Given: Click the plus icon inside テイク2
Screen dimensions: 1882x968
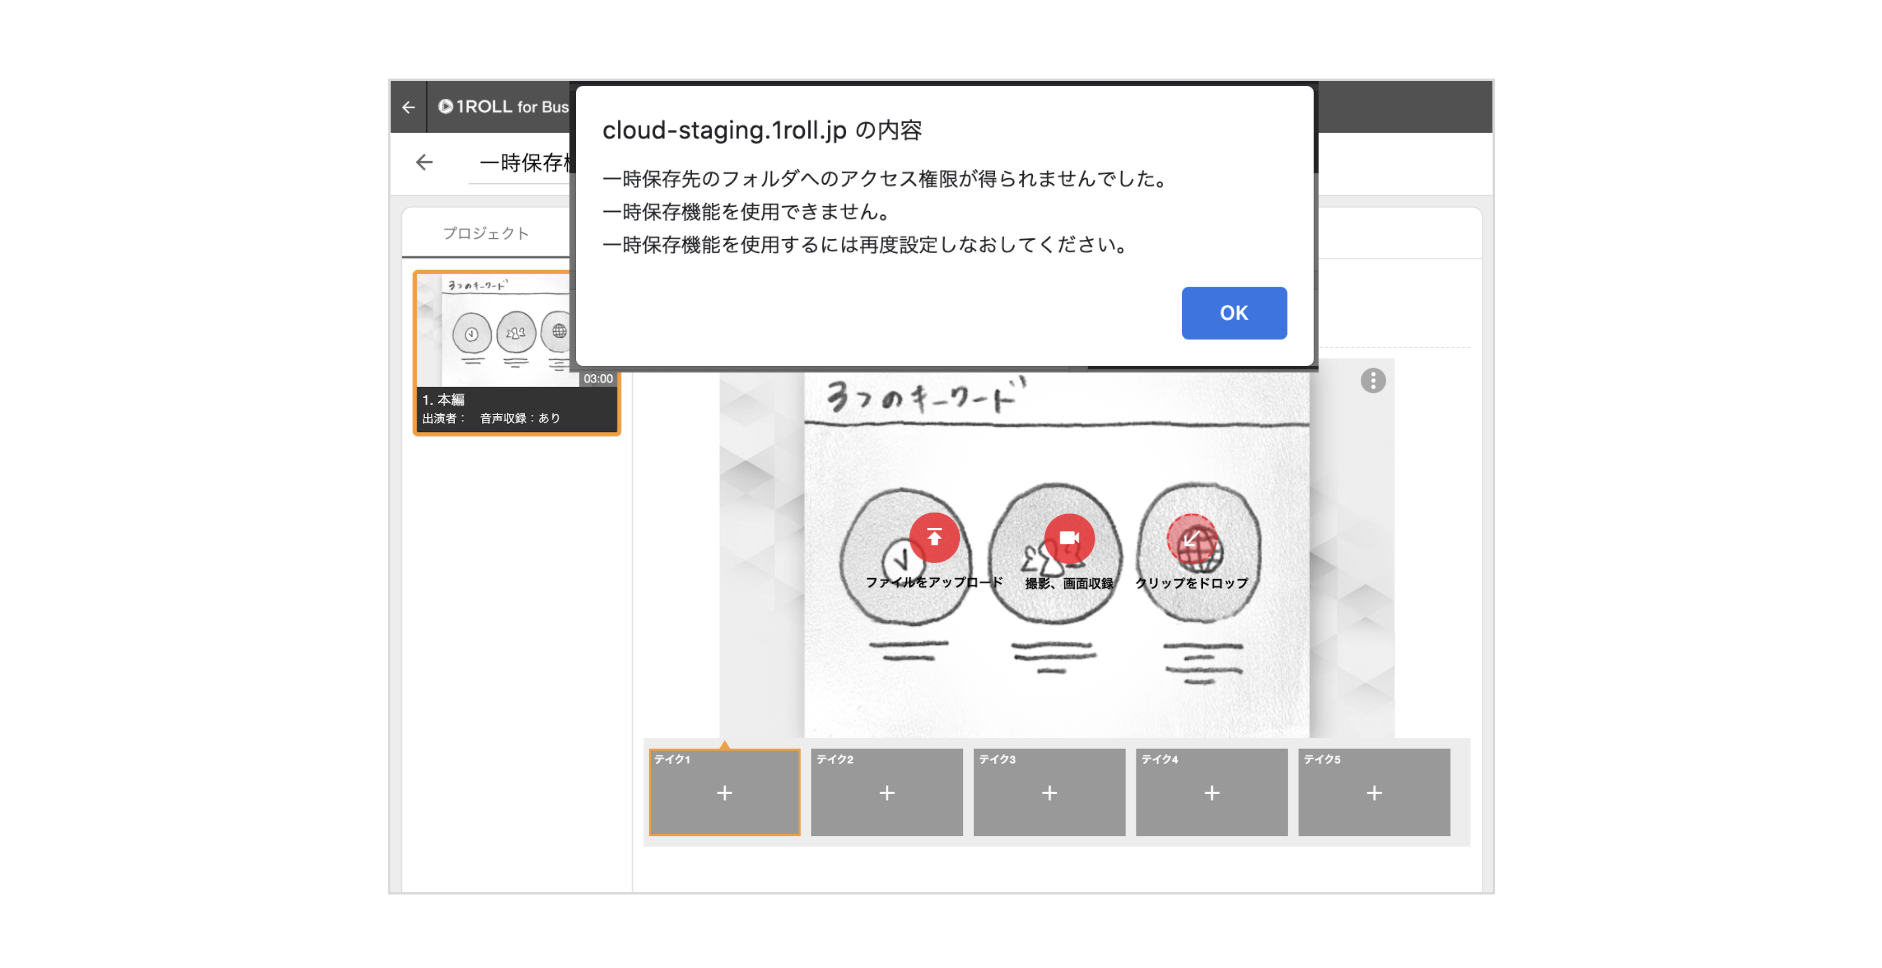Looking at the screenshot, I should [886, 793].
